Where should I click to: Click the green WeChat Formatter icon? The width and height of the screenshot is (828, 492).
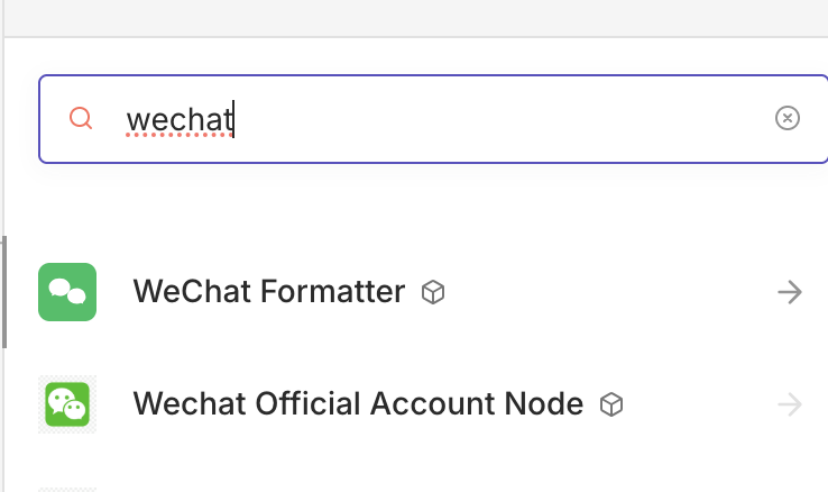[x=67, y=292]
